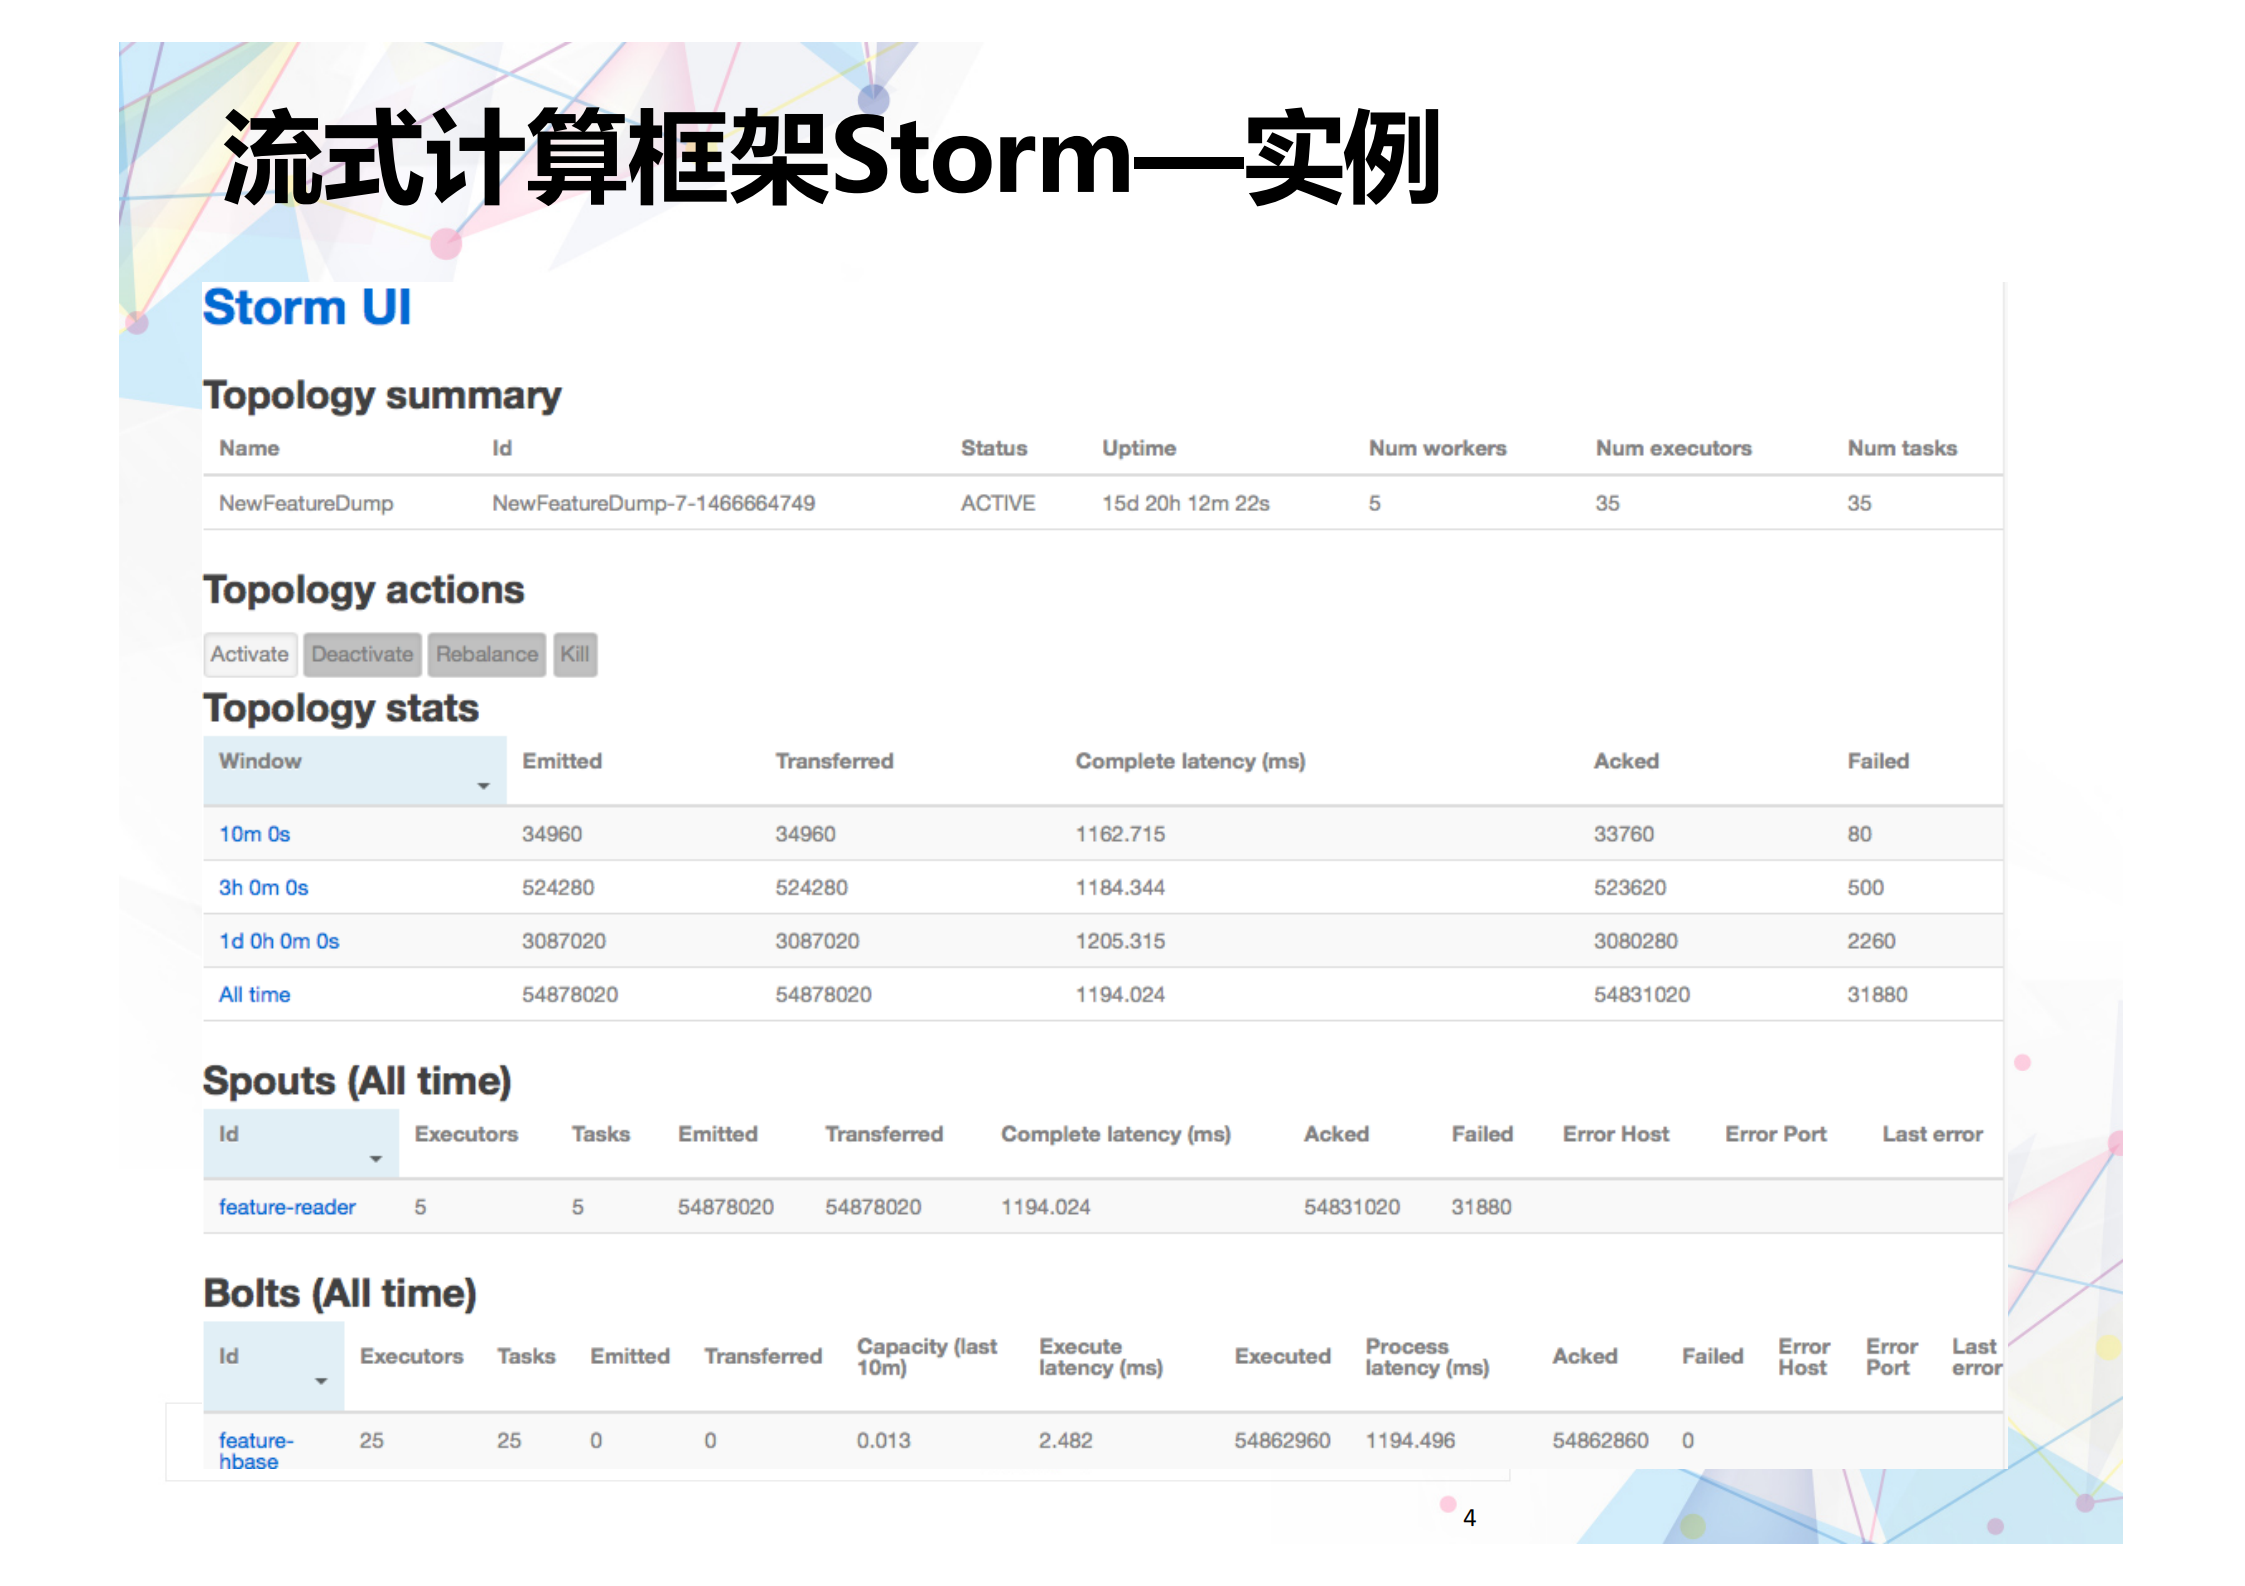The height and width of the screenshot is (1586, 2245).
Task: Open the Spouts Id column sort dropdown
Action: point(377,1159)
